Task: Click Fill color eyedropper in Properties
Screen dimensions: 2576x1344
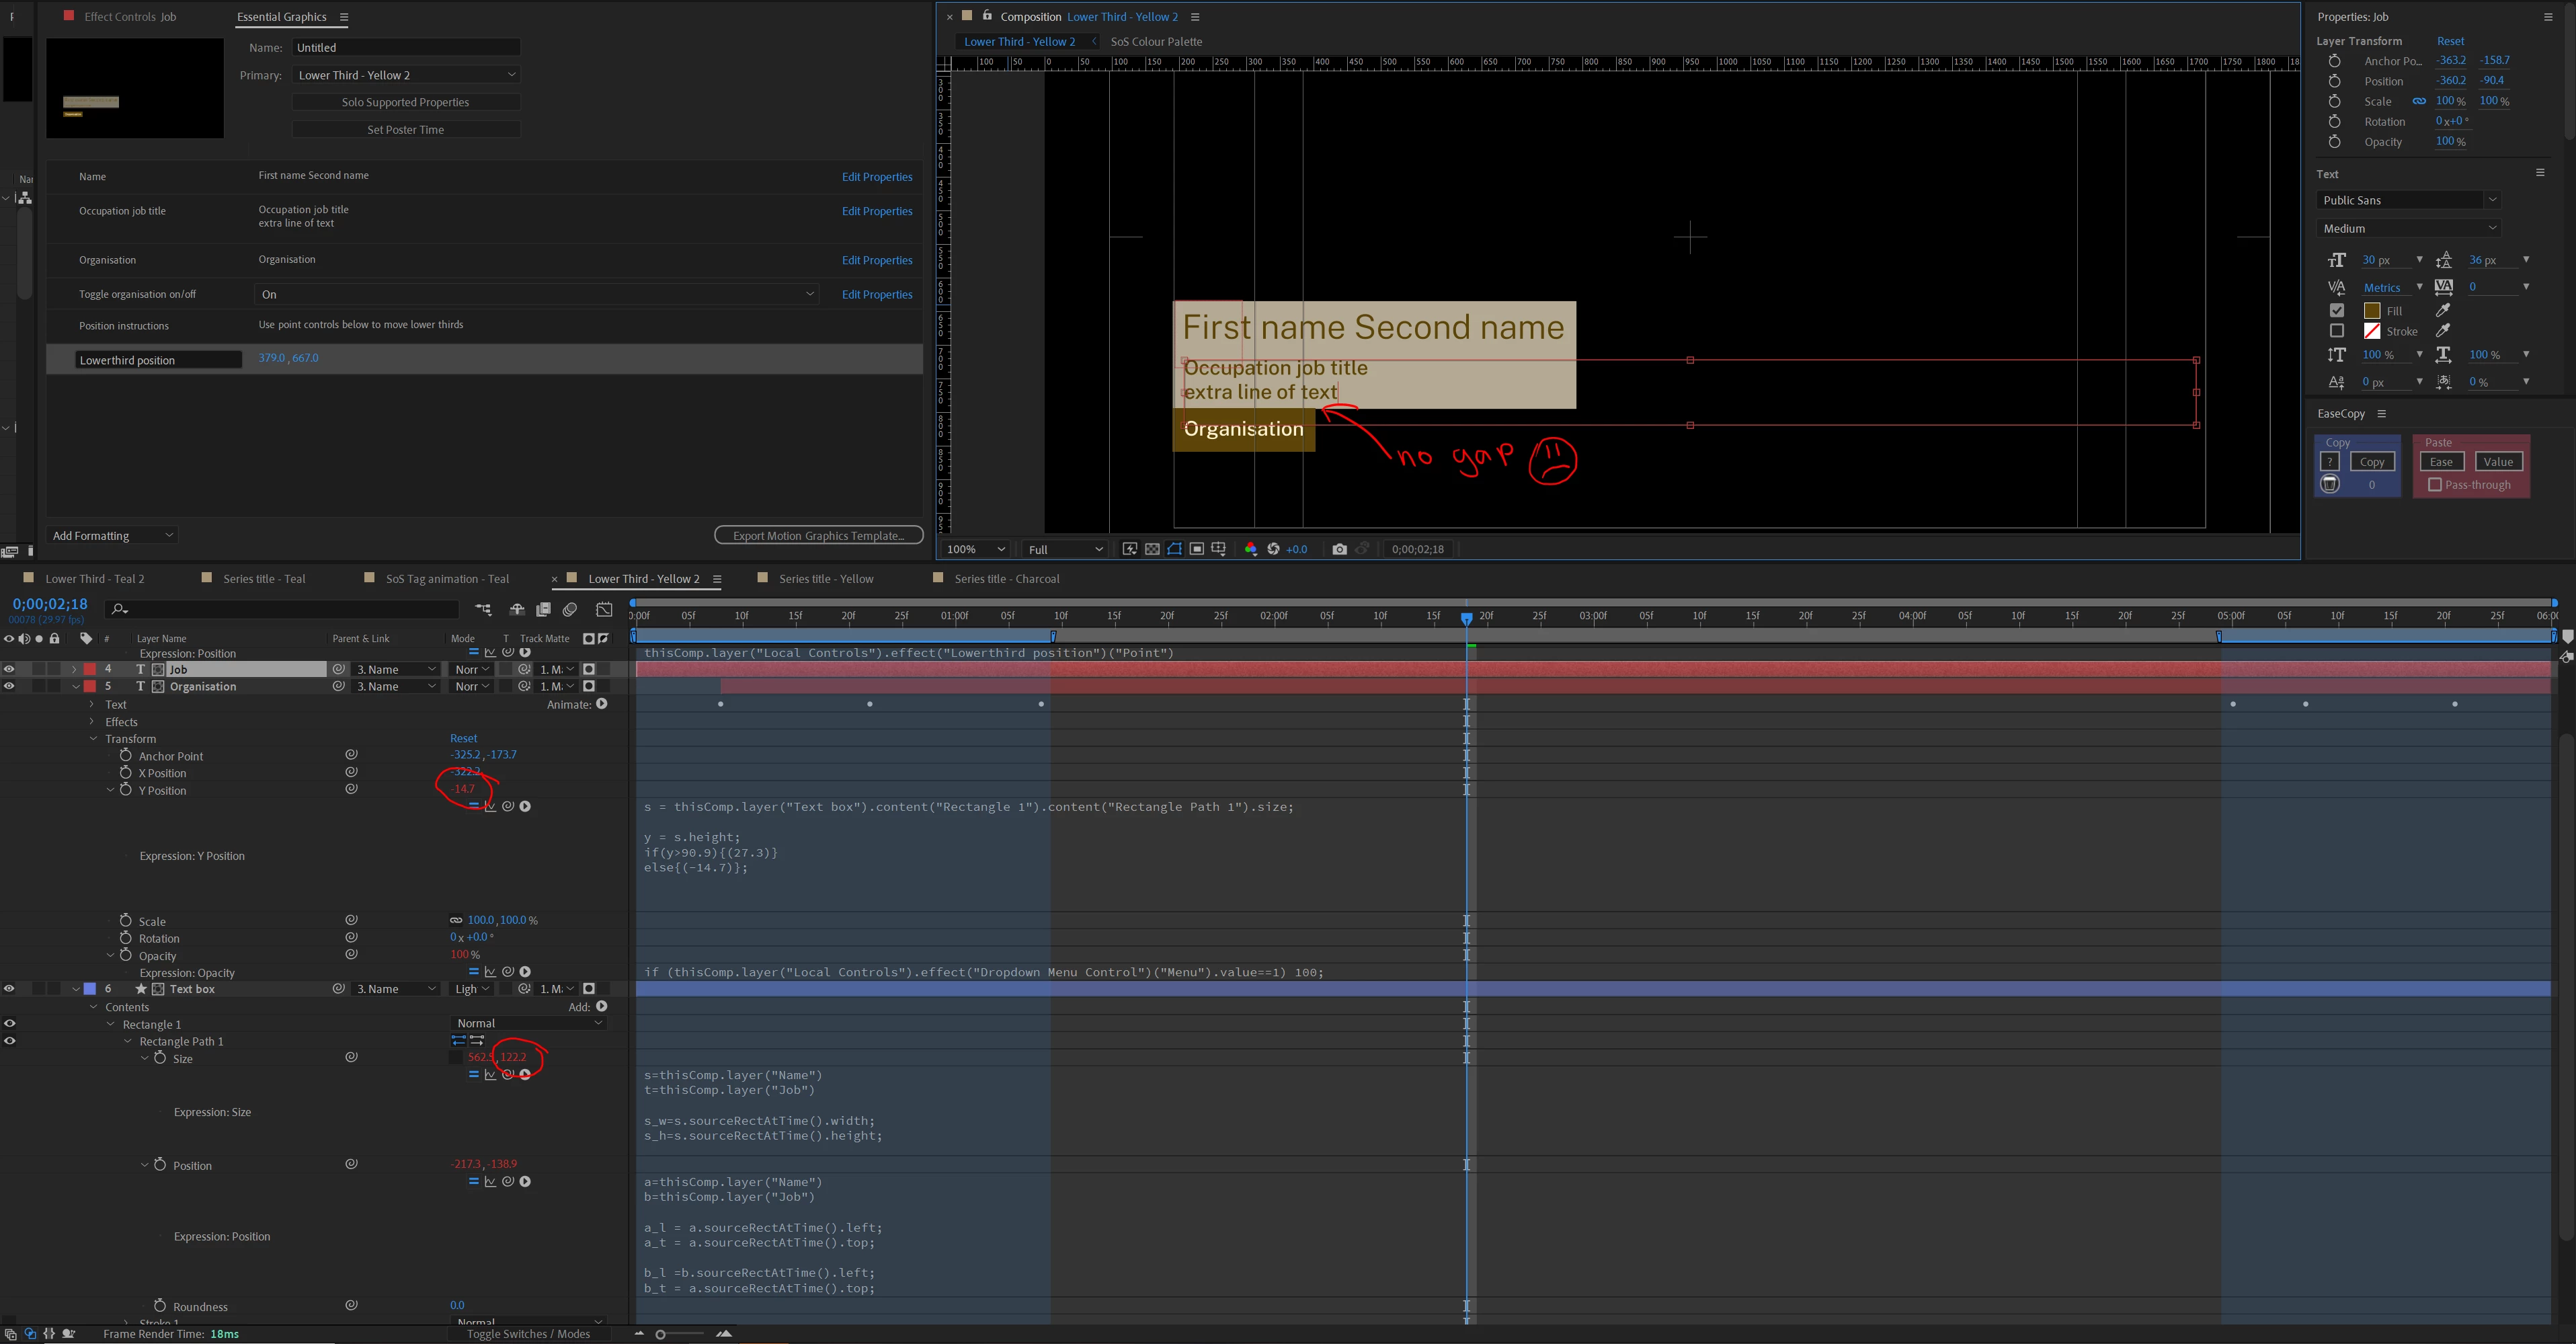Action: click(2443, 311)
